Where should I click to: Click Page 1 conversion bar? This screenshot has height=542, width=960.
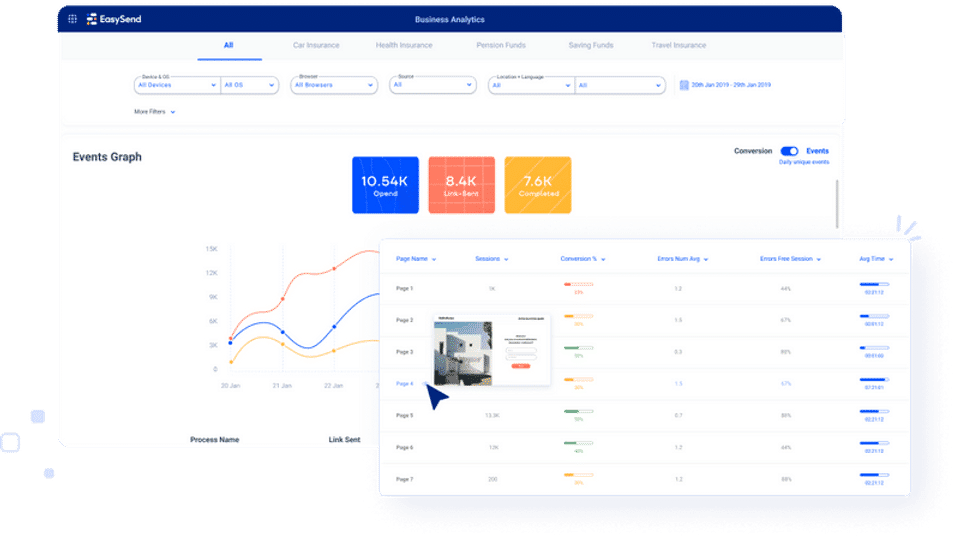[579, 285]
